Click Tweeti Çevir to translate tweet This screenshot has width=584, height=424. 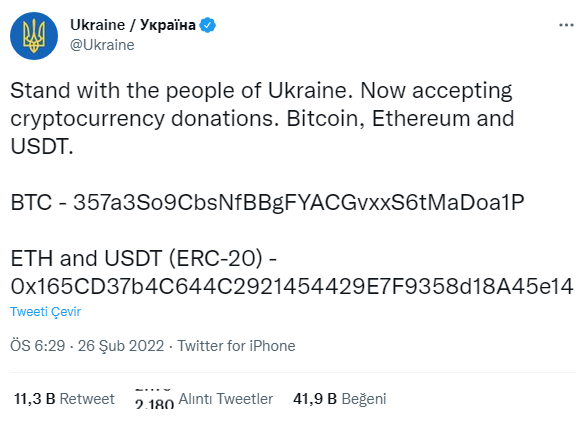pyautogui.click(x=45, y=311)
